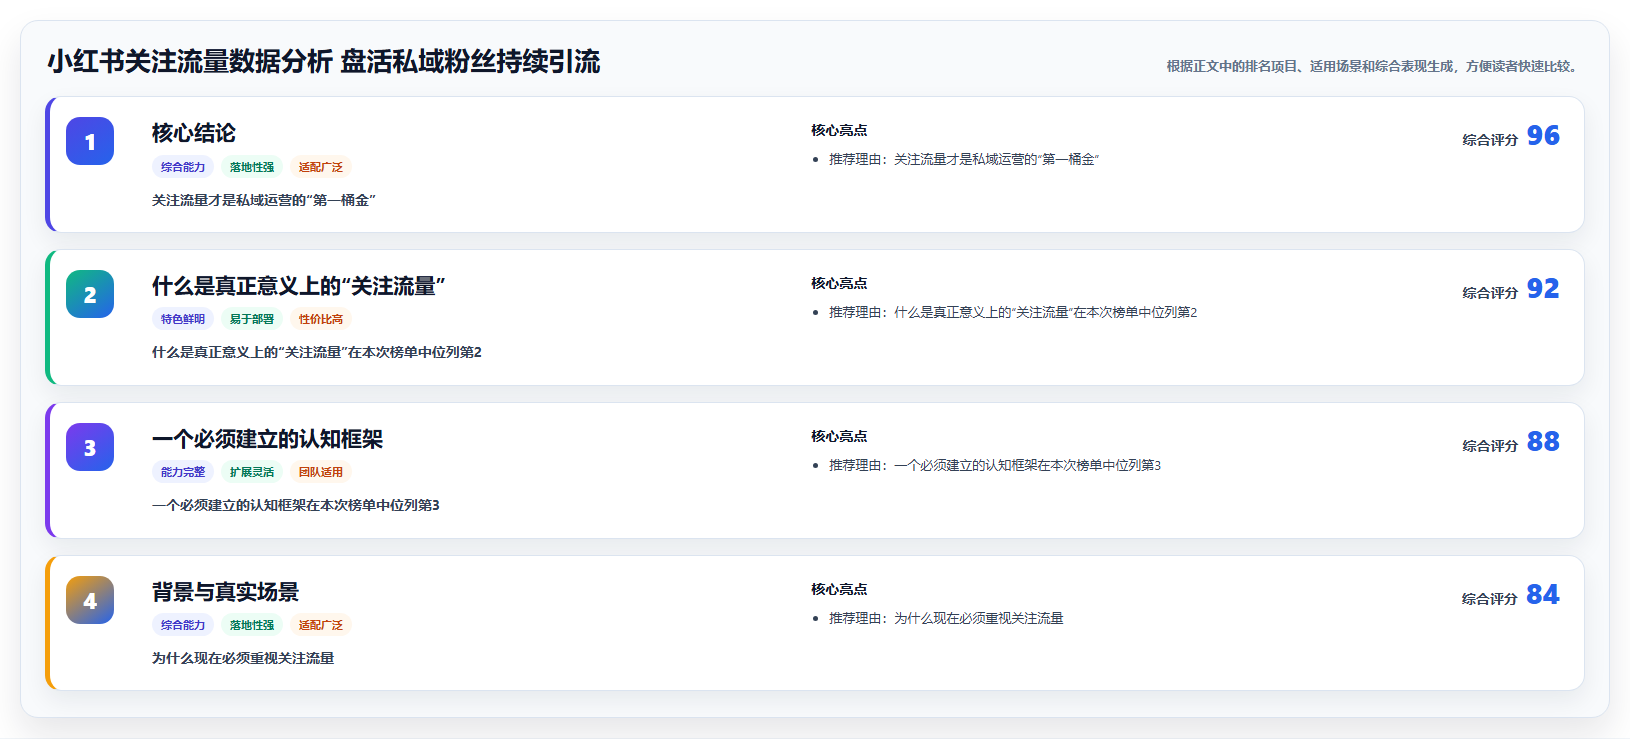
Task: Click the rank 2 card description under tags
Action: click(317, 352)
